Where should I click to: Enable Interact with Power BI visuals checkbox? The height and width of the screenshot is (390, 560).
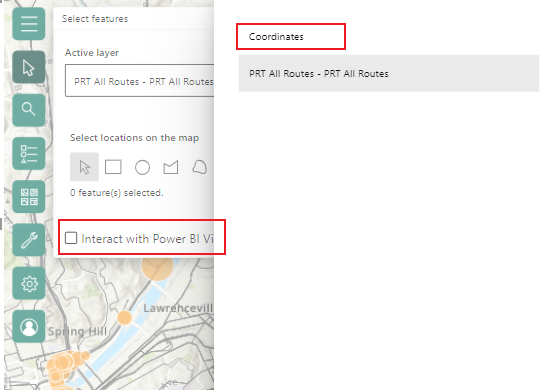coord(71,238)
